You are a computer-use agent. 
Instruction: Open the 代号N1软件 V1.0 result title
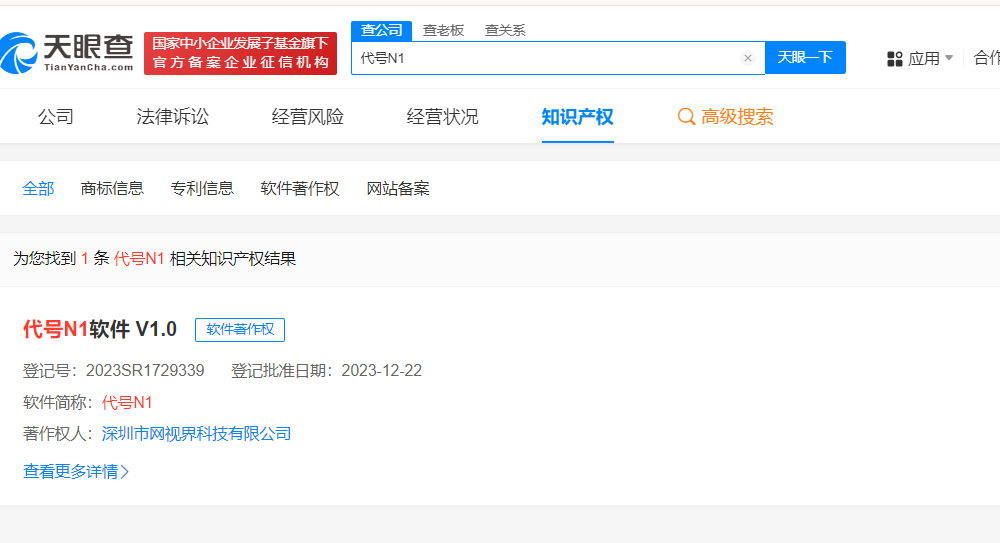tap(99, 329)
